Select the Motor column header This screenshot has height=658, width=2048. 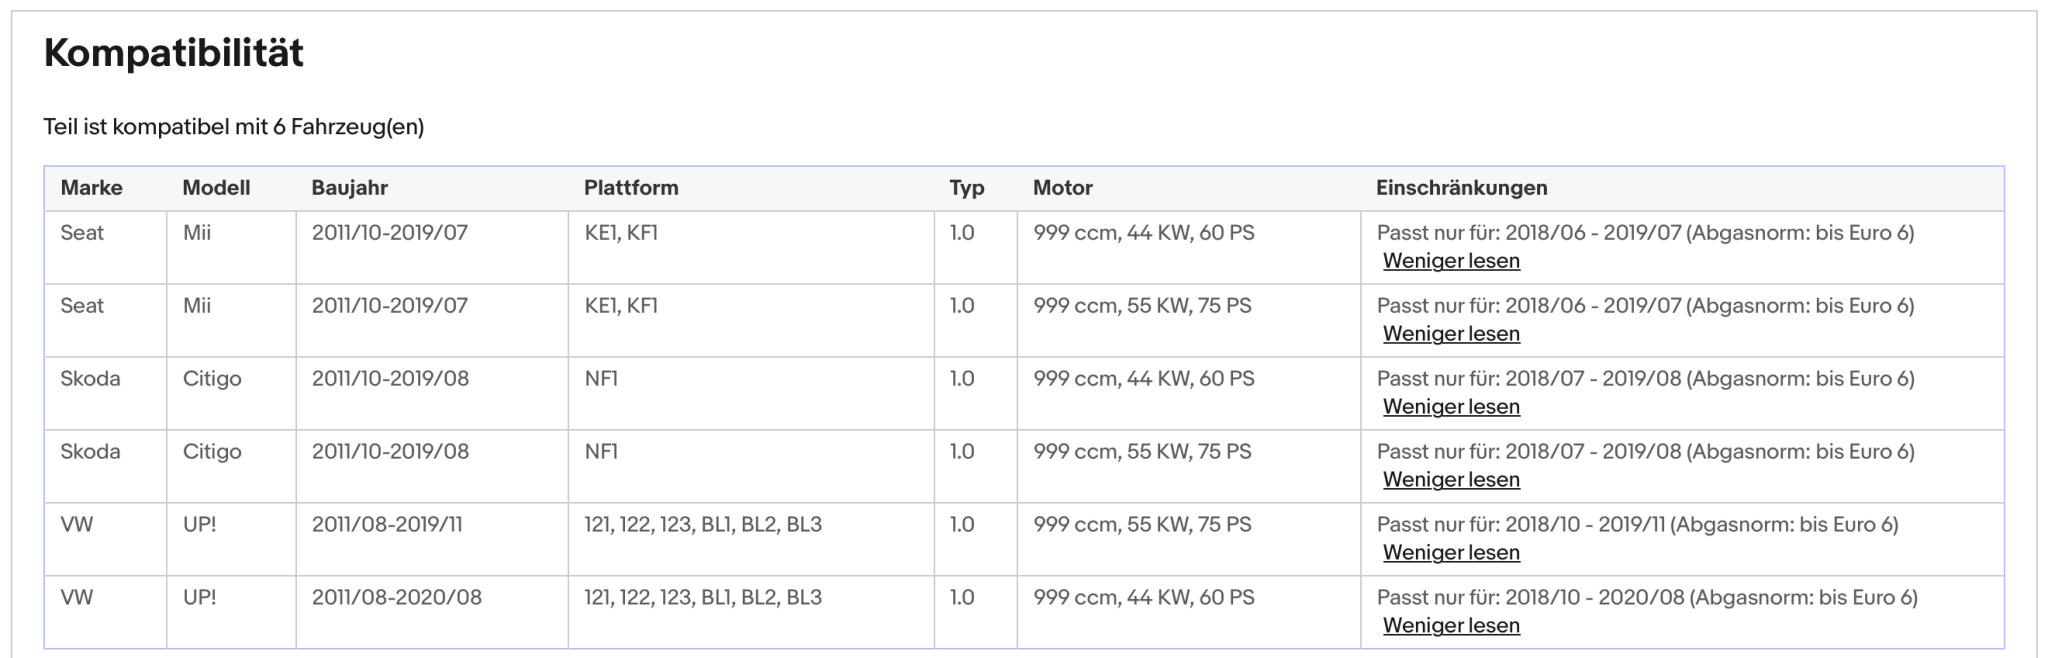pyautogui.click(x=1063, y=188)
